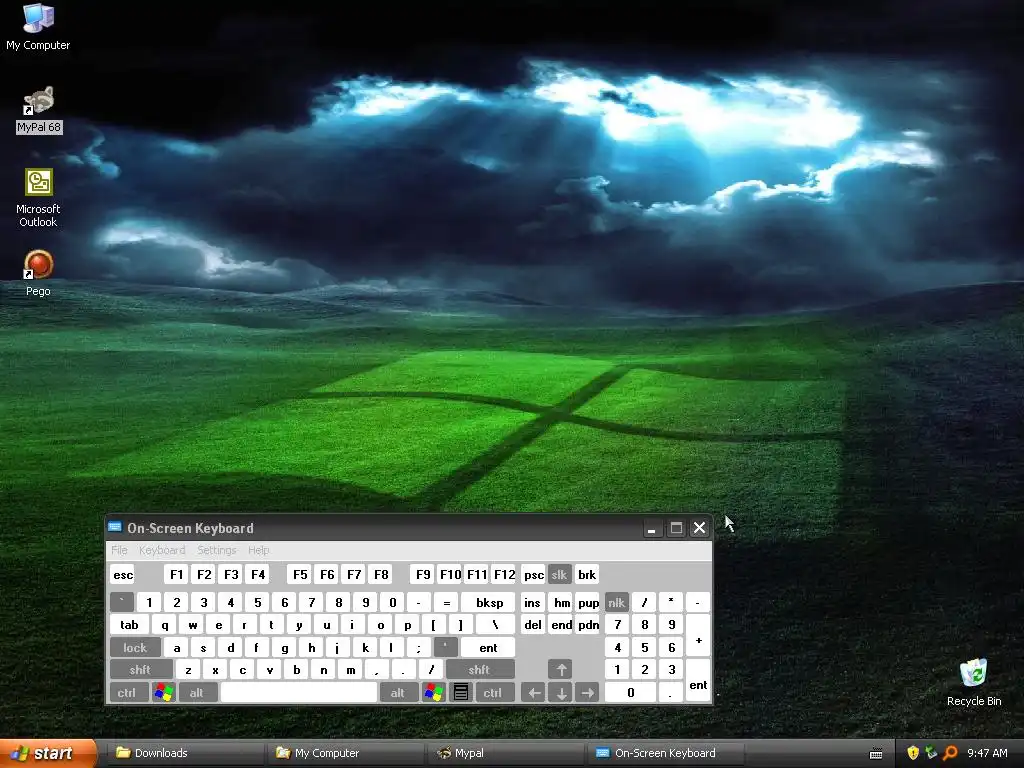
Task: Click the left Windows logo key
Action: click(x=164, y=692)
